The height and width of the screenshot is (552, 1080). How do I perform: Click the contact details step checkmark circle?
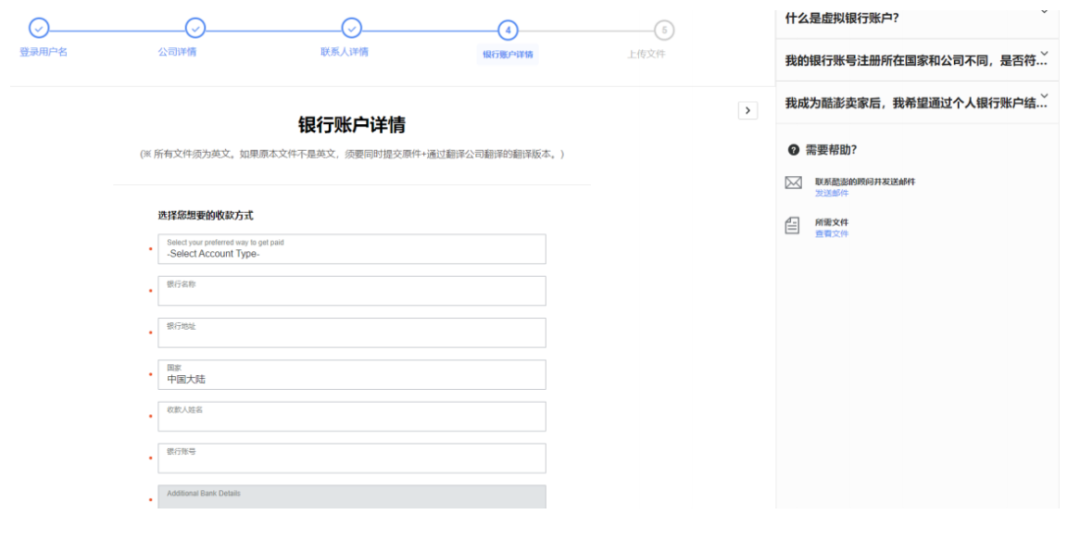point(351,28)
